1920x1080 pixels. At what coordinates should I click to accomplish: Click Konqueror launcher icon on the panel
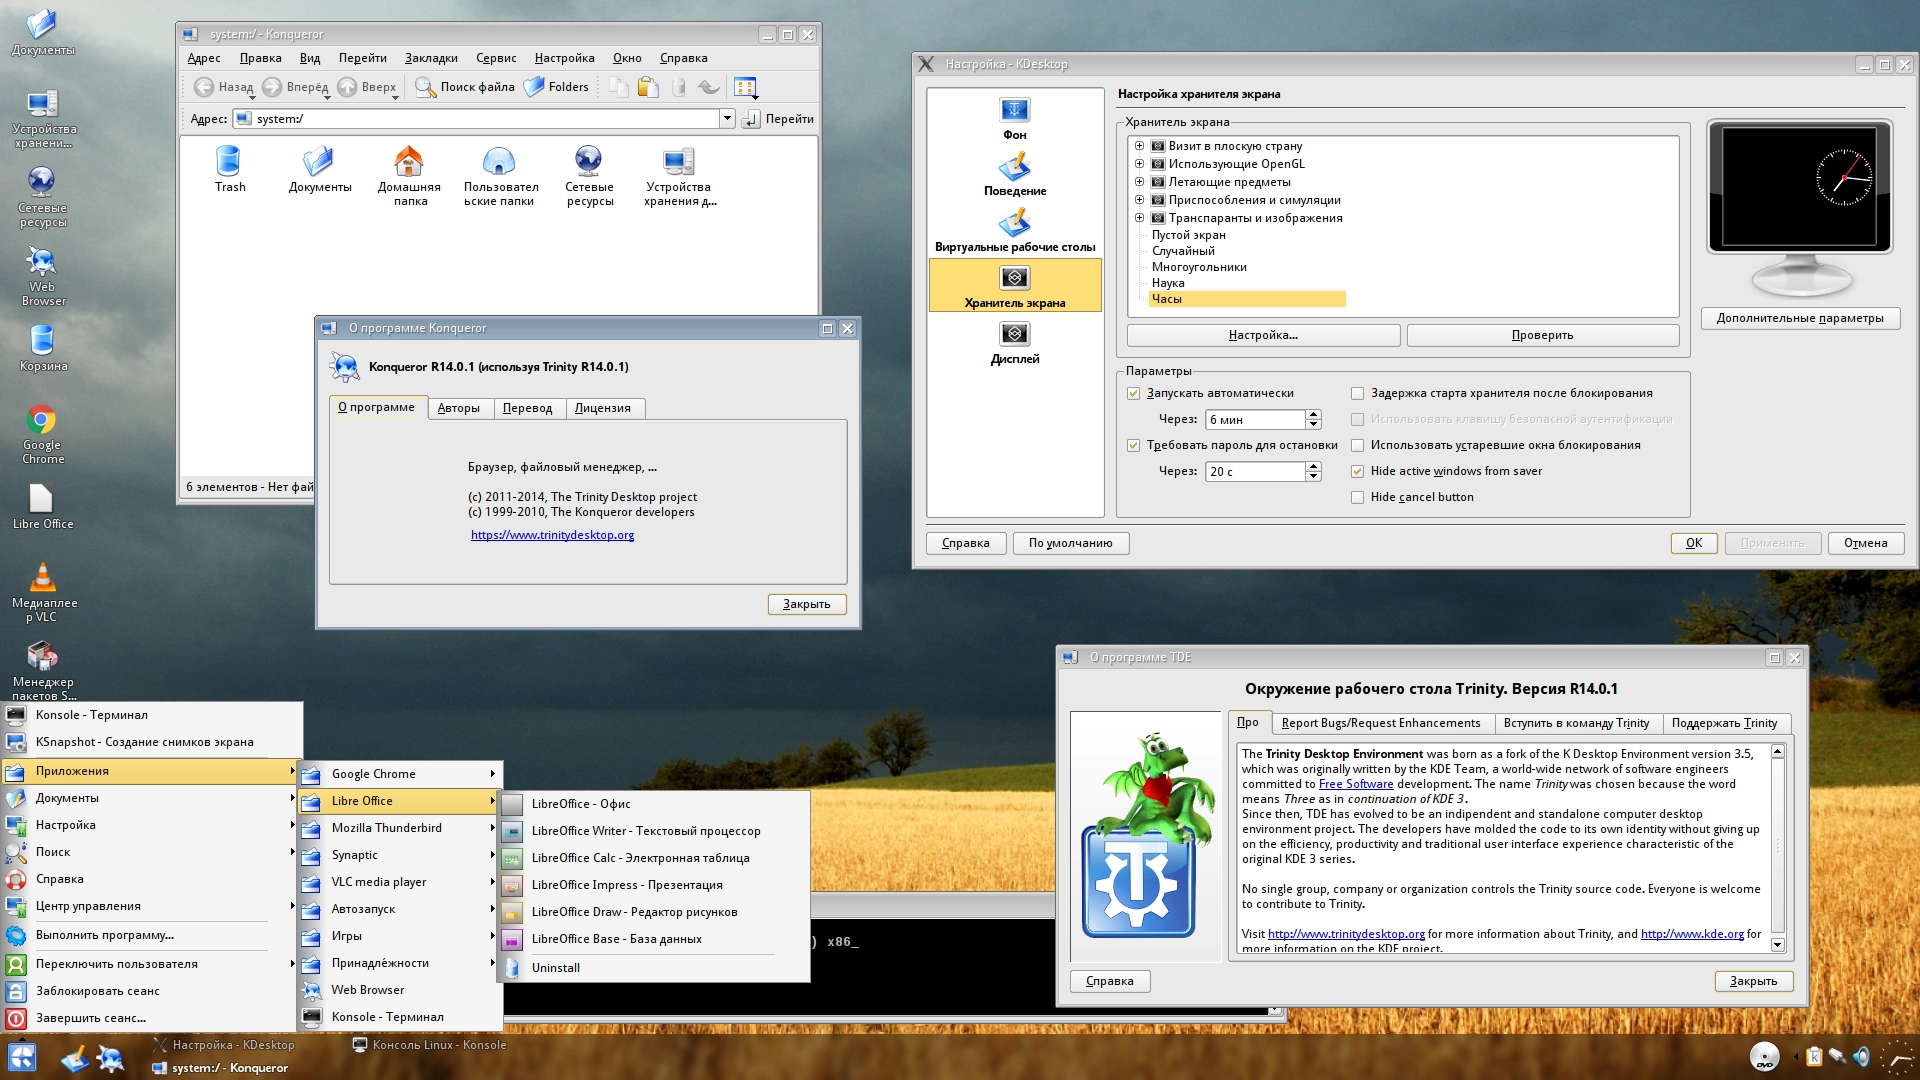[111, 1058]
